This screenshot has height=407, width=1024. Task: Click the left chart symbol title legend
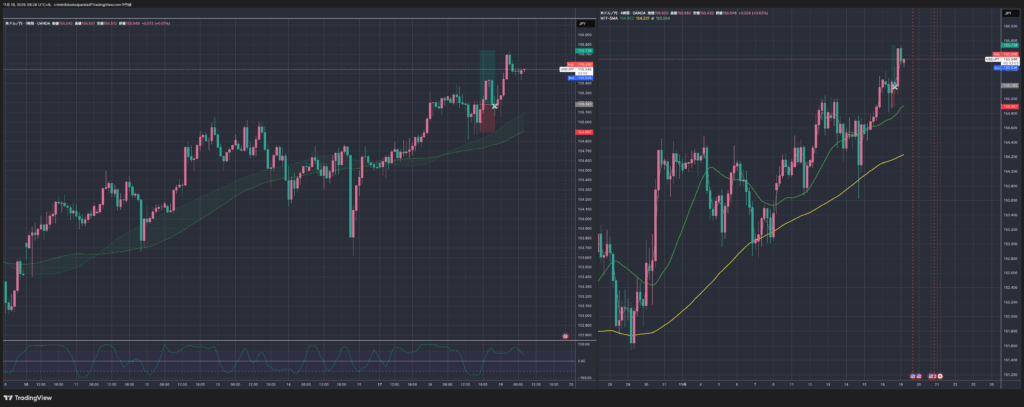coord(30,23)
